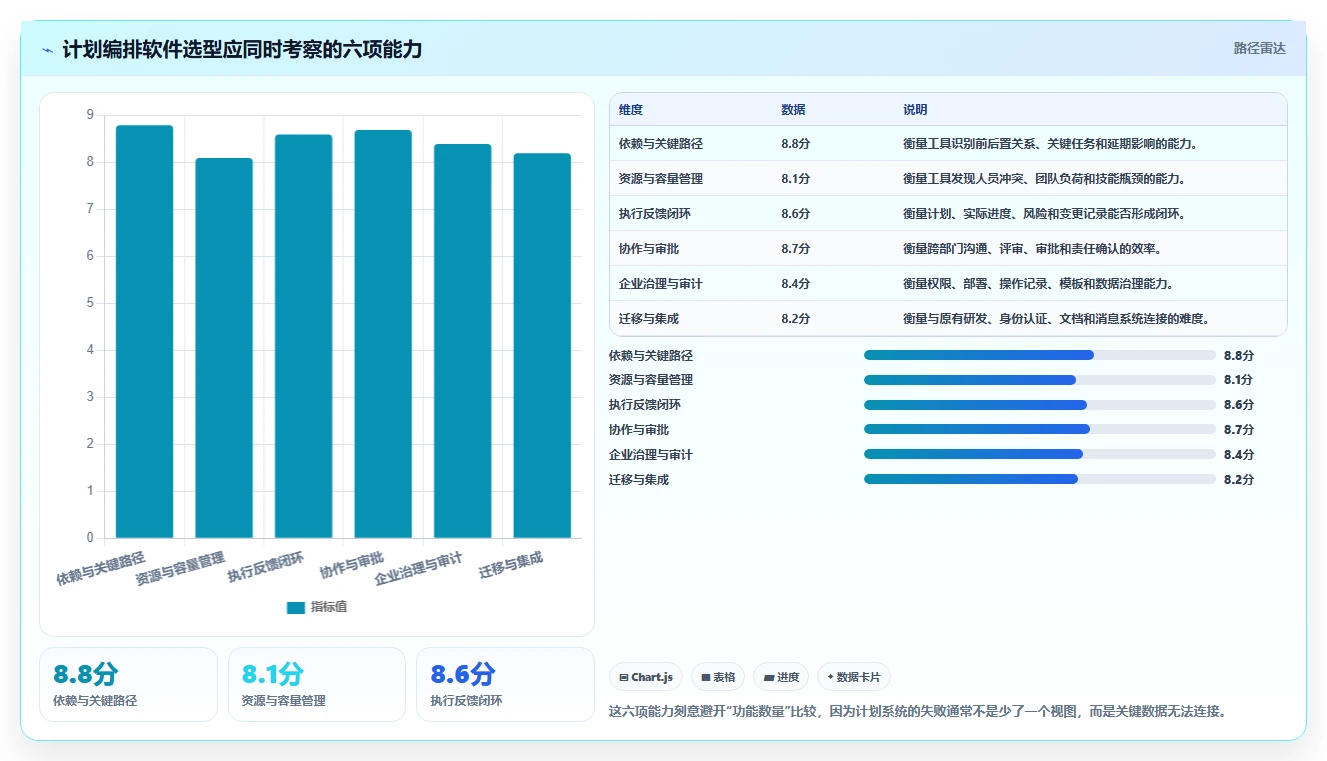
Task: Click the 数据 column header
Action: [793, 110]
